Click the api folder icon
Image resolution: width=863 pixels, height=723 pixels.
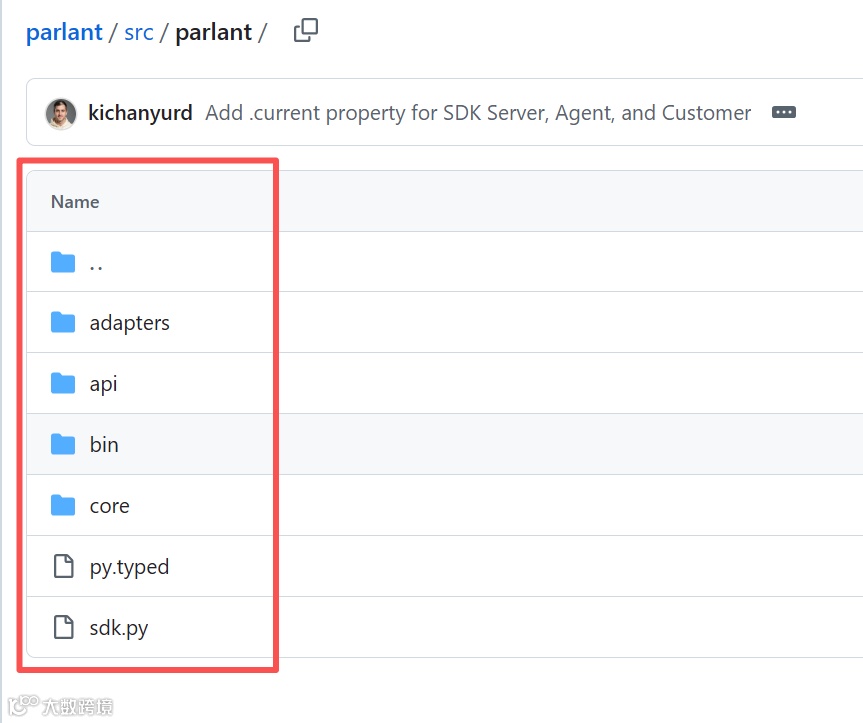[63, 383]
